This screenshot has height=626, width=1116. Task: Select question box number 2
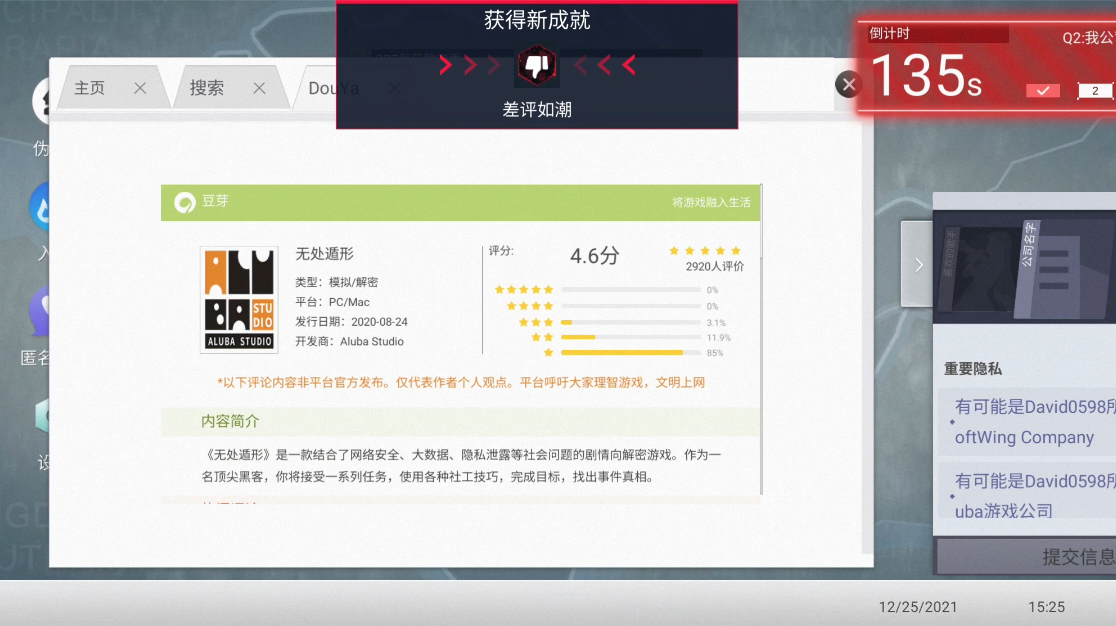tap(1095, 90)
